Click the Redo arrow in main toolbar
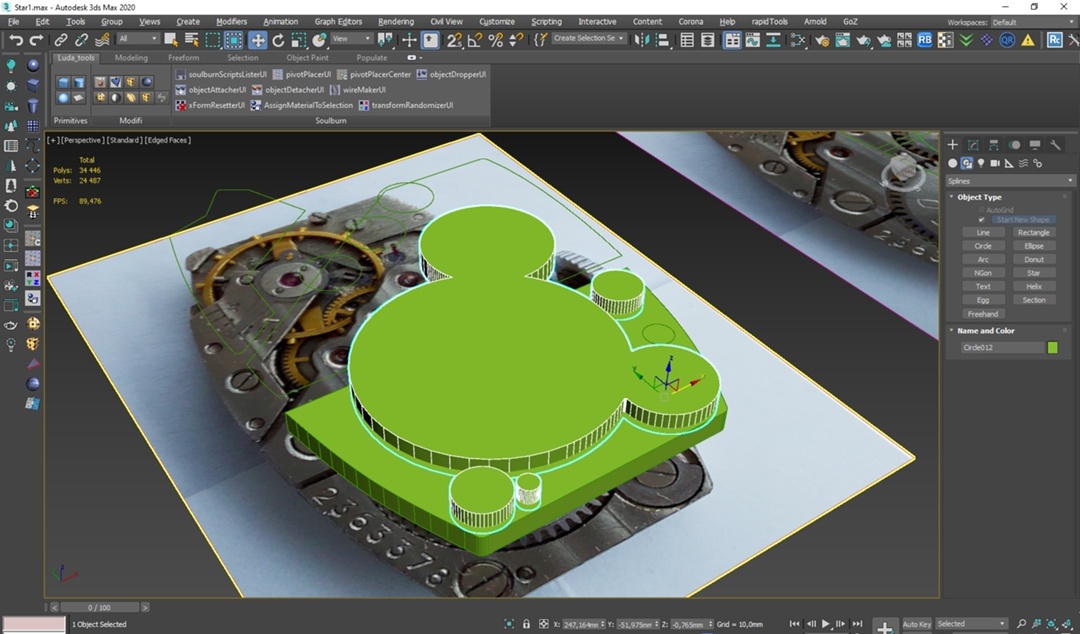This screenshot has width=1080, height=634. pyautogui.click(x=36, y=40)
